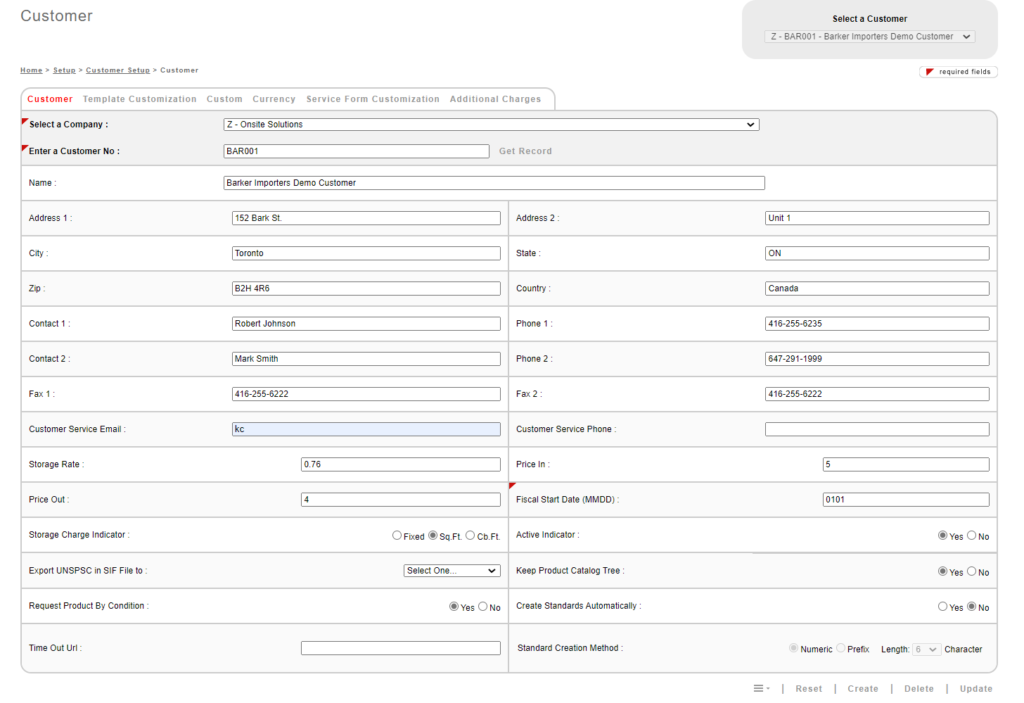The height and width of the screenshot is (703, 1024).
Task: Open Export UNSPSC Select One dropdown
Action: pyautogui.click(x=452, y=570)
